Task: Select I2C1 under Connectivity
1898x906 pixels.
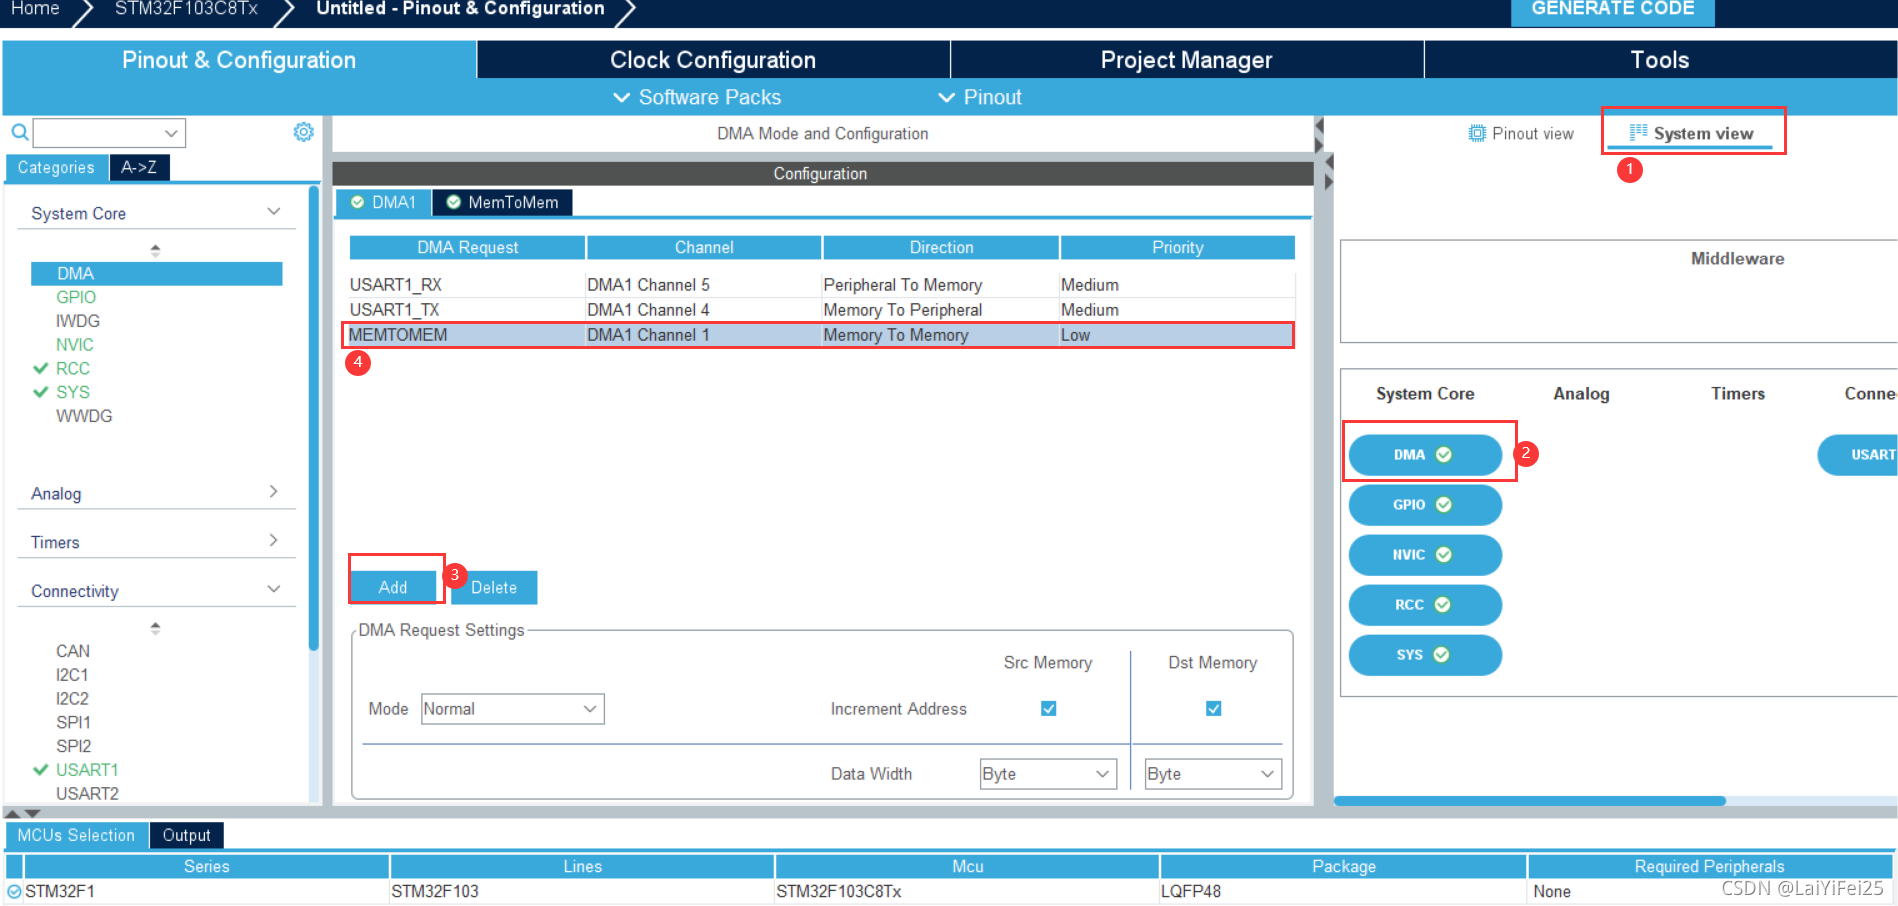Action: (72, 675)
